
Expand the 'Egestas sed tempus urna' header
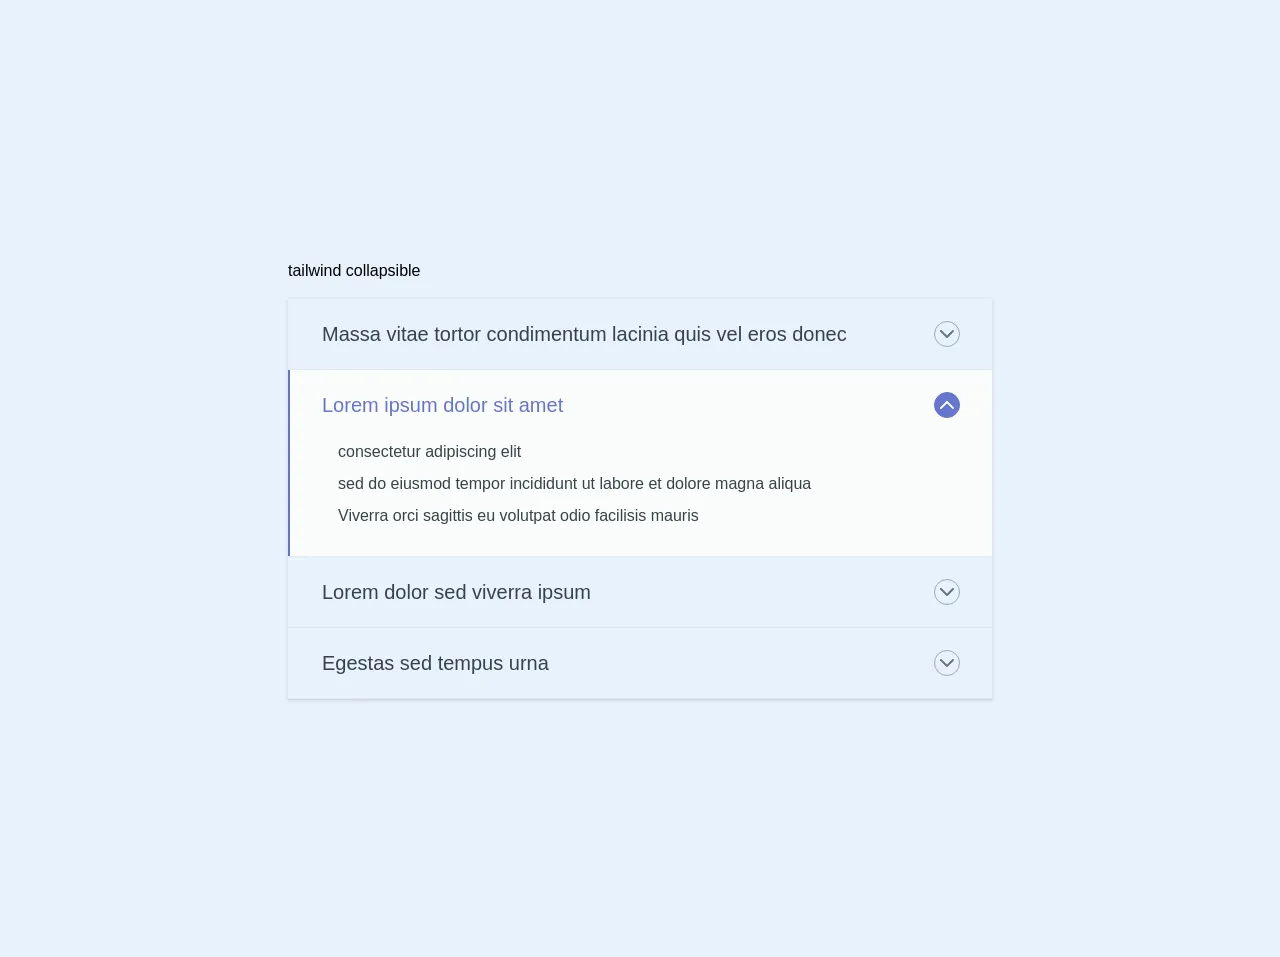[x=435, y=663]
